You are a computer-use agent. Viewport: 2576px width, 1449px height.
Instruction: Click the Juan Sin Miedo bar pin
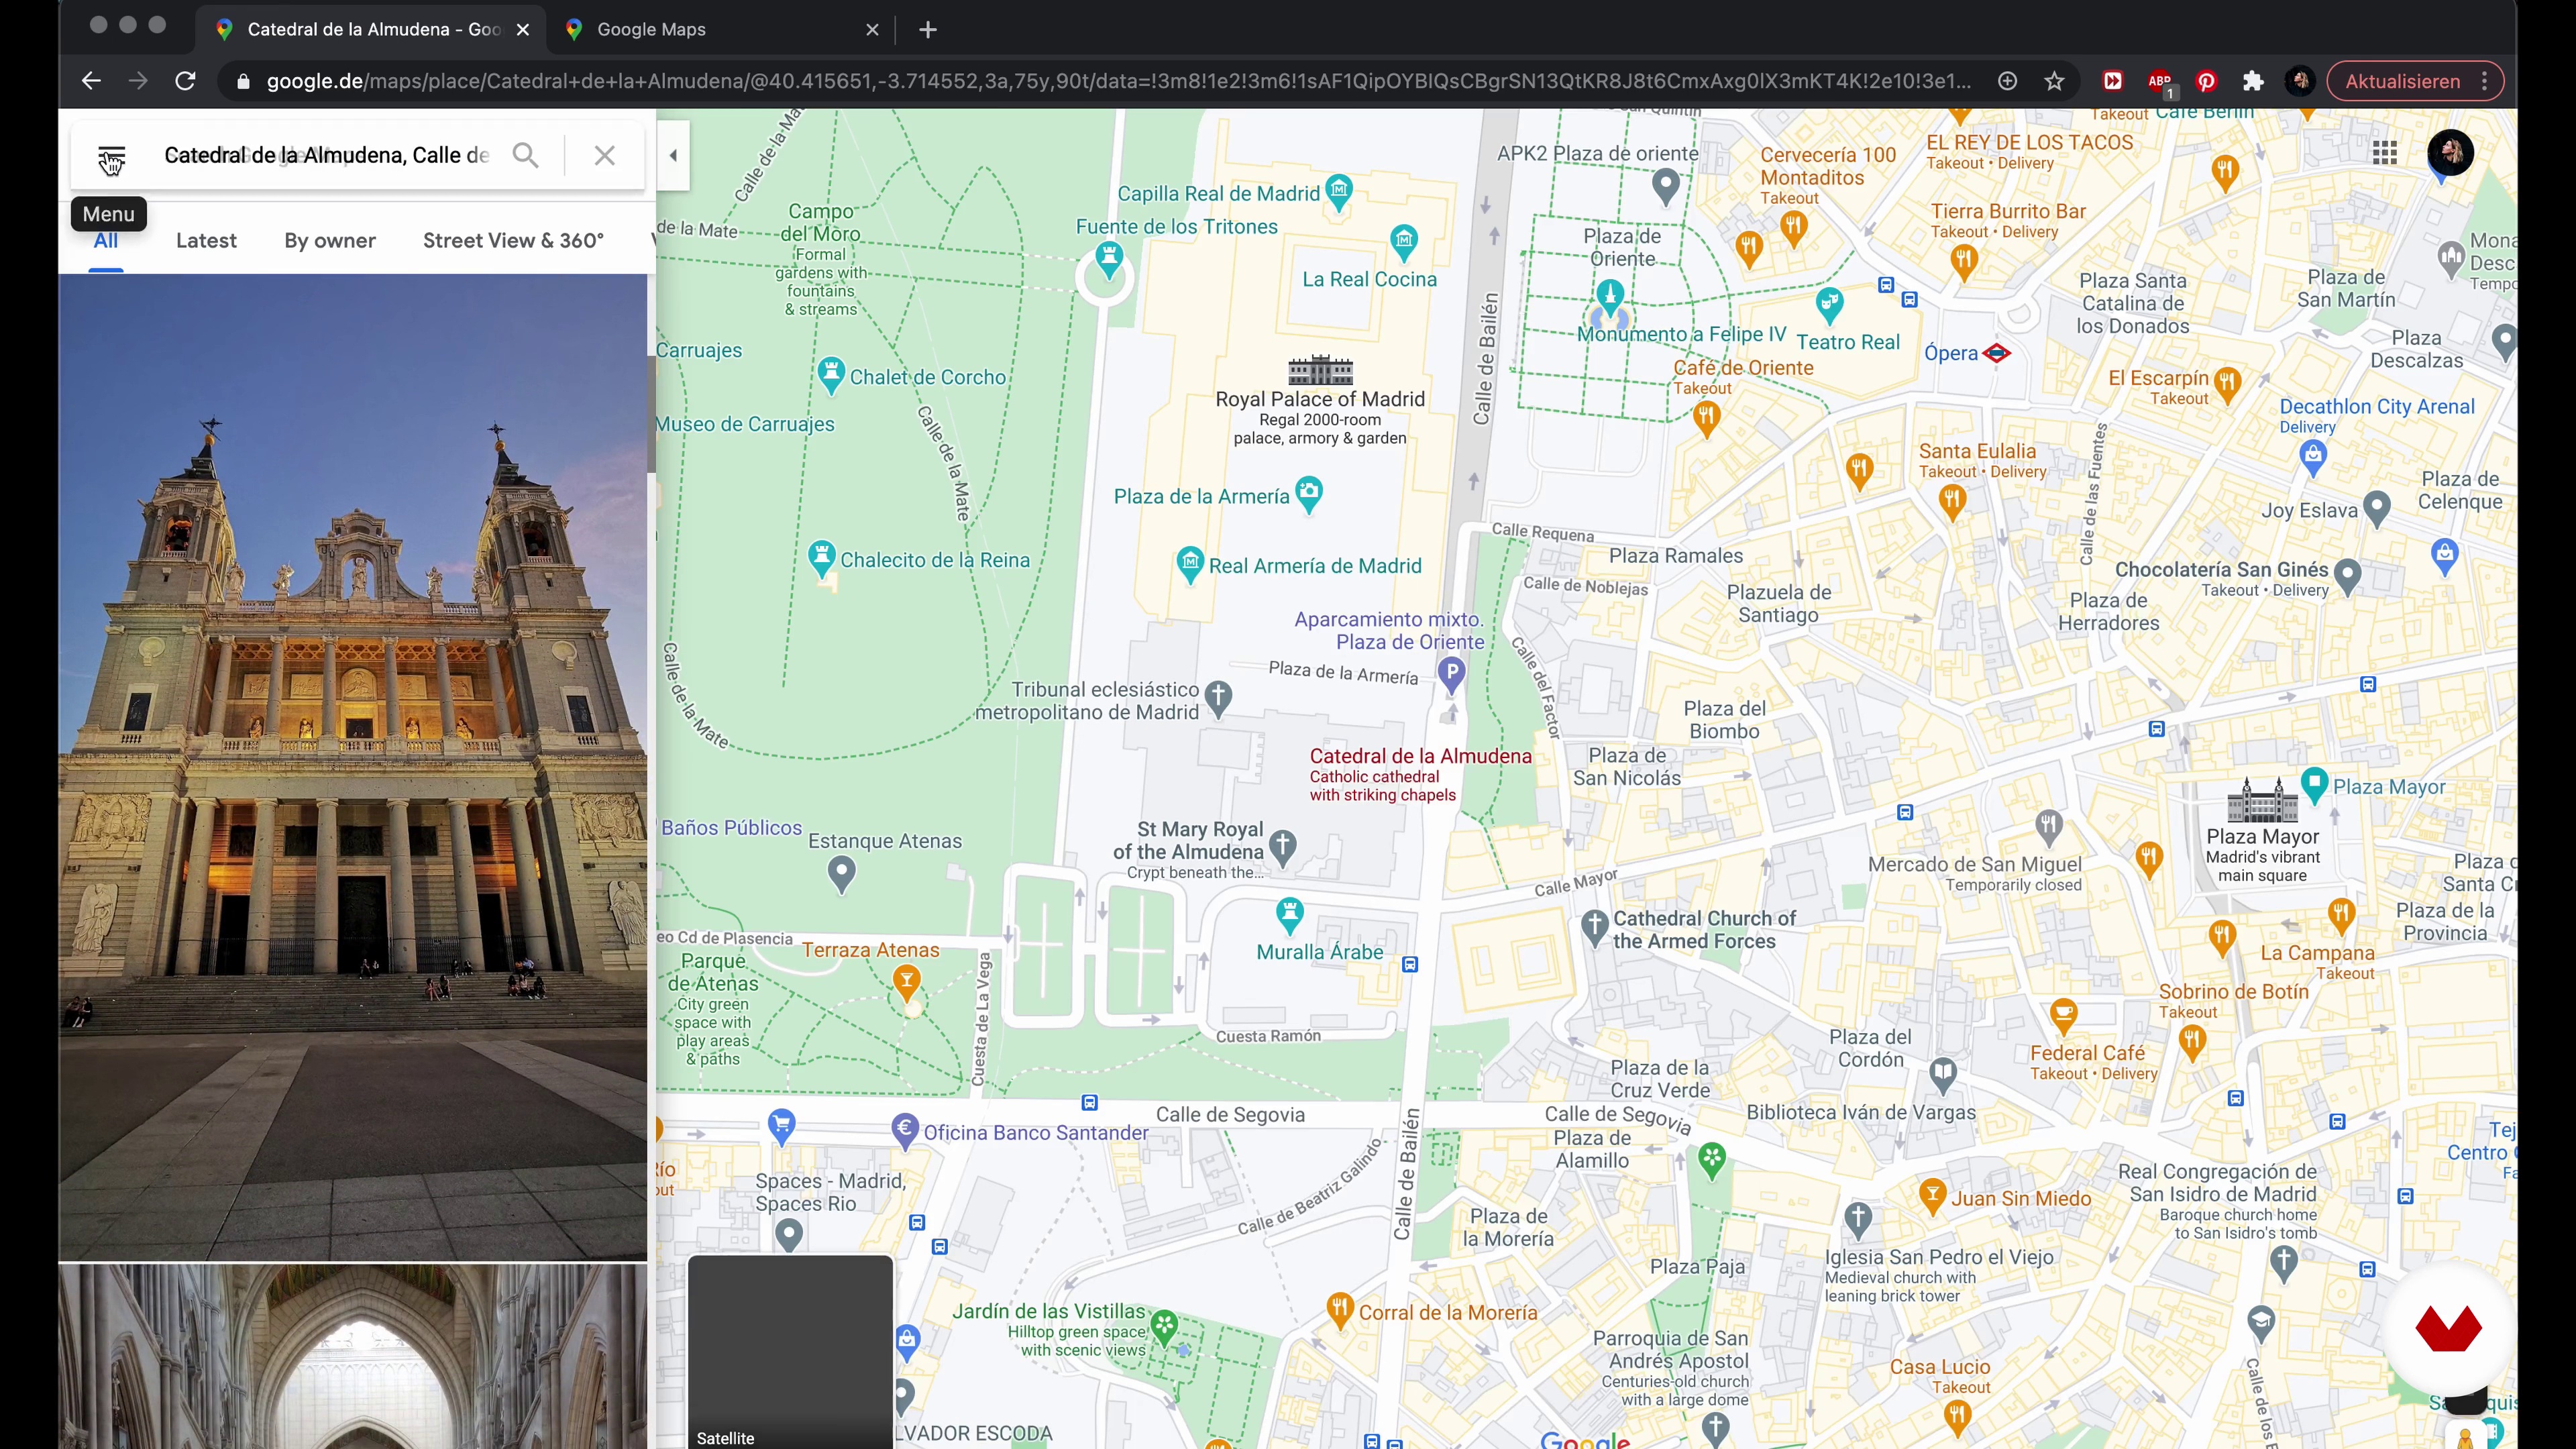click(x=1932, y=1196)
